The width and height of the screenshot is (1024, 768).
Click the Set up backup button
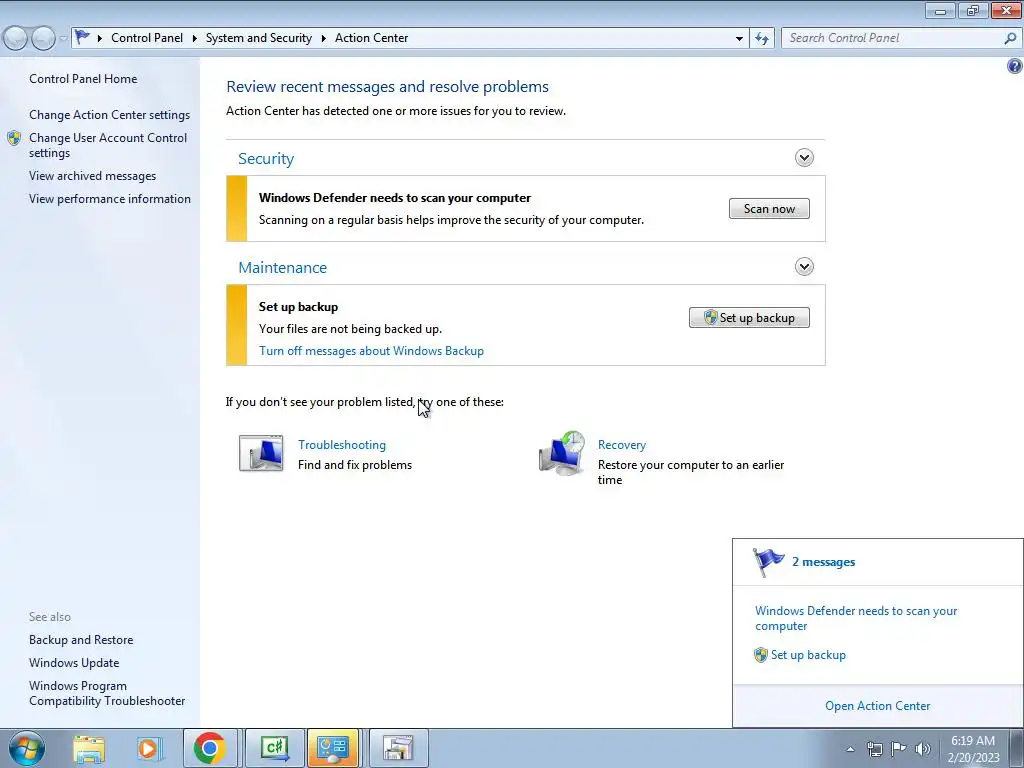point(749,317)
